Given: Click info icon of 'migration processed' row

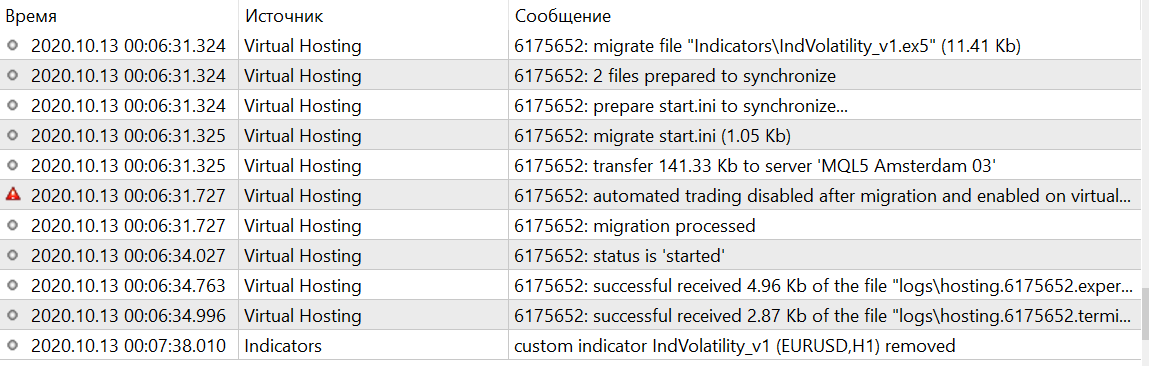Looking at the screenshot, I should pyautogui.click(x=12, y=224).
